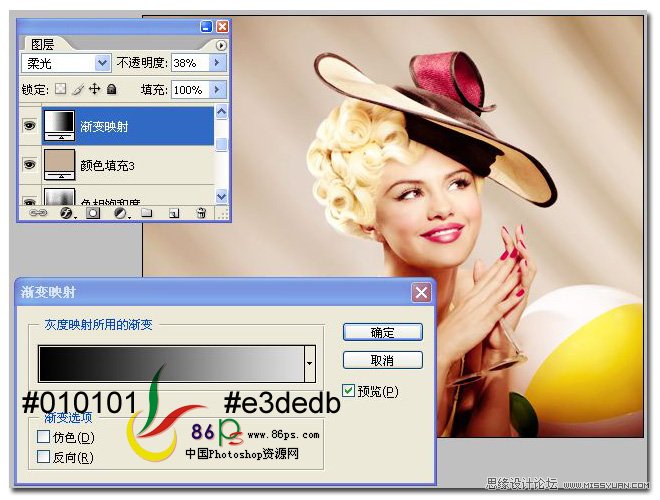
Task: Click the create new layer icon
Action: pyautogui.click(x=174, y=213)
